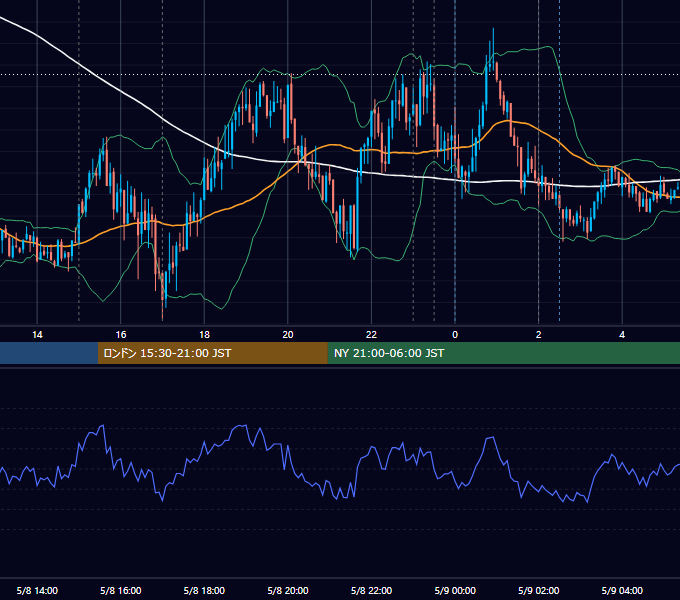Click the 22 hour label on price chart axis

371,335
